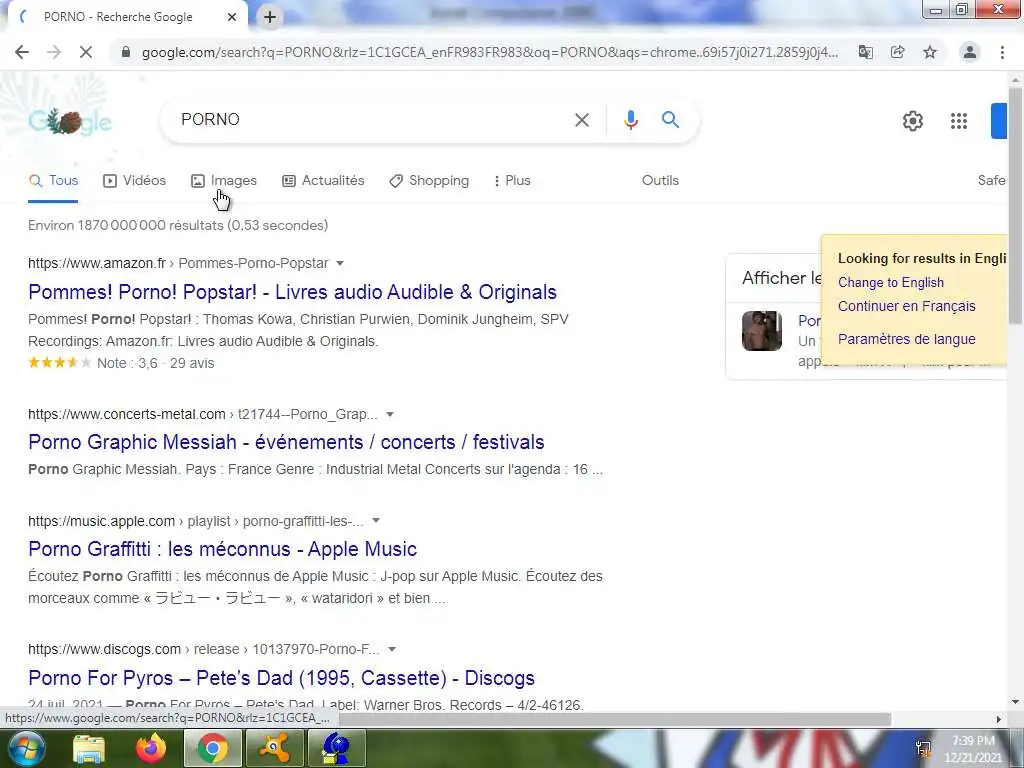Click the globe program taskbar icon
Image resolution: width=1024 pixels, height=768 pixels.
tap(336, 748)
